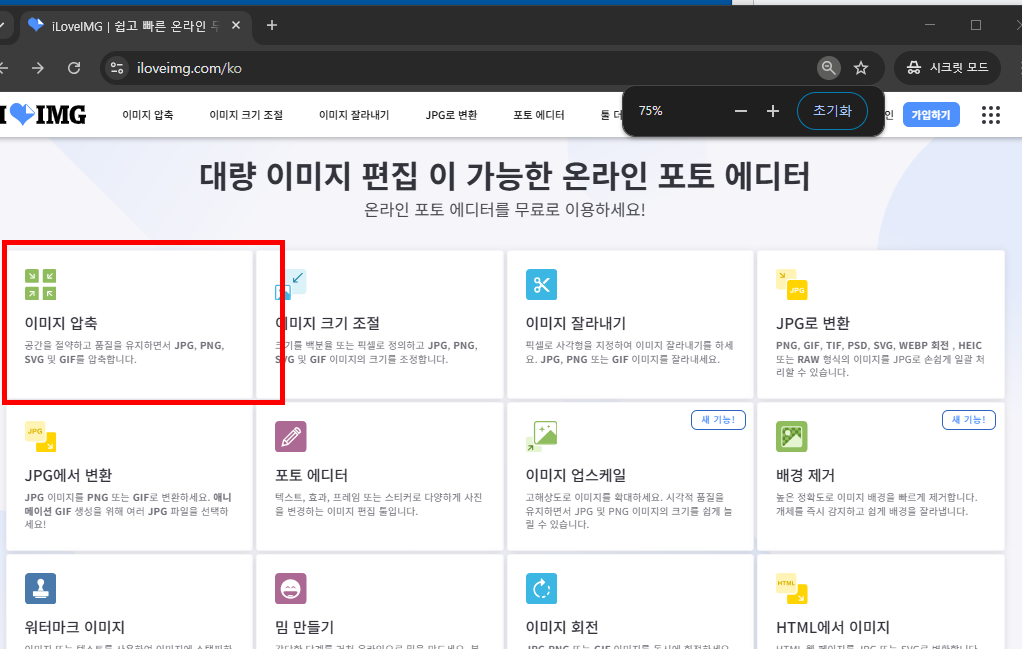This screenshot has height=649, width=1022.
Task: Click the 초기화 zoom reset button
Action: [832, 111]
